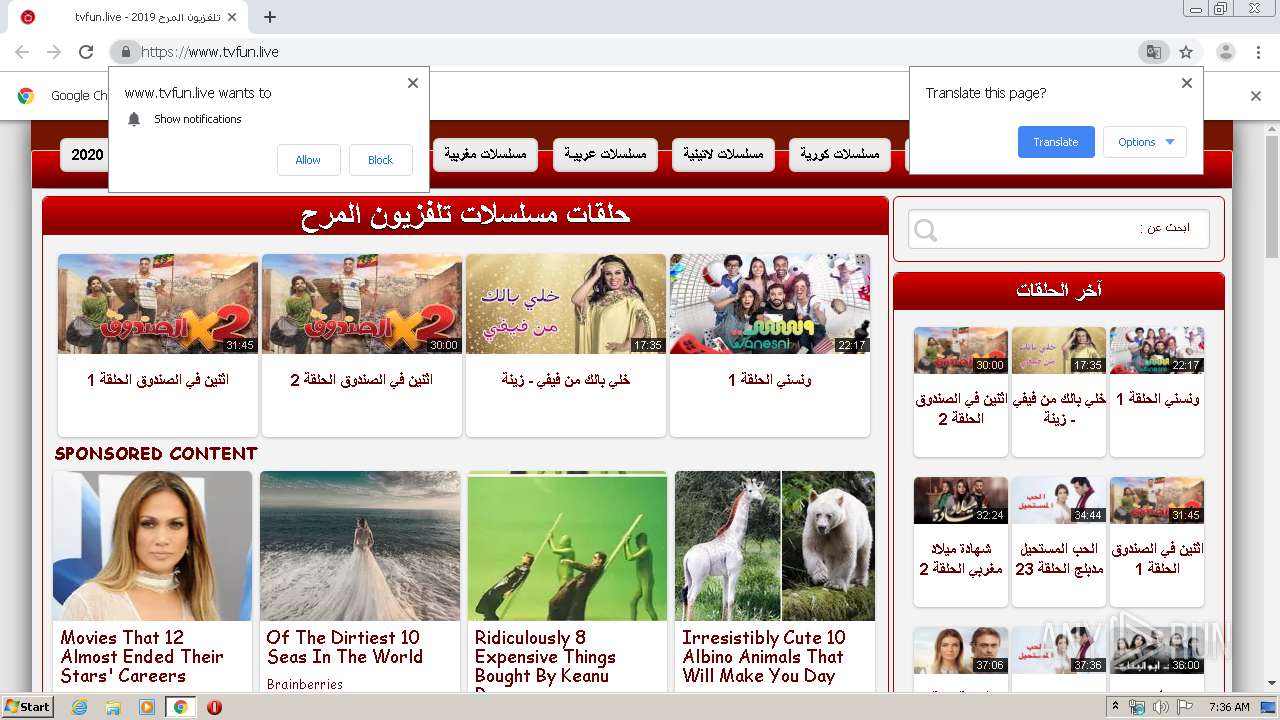1280x720 pixels.
Task: Open sidebar link شهادة ميلاد مغربي الحلقة 2
Action: coord(961,559)
